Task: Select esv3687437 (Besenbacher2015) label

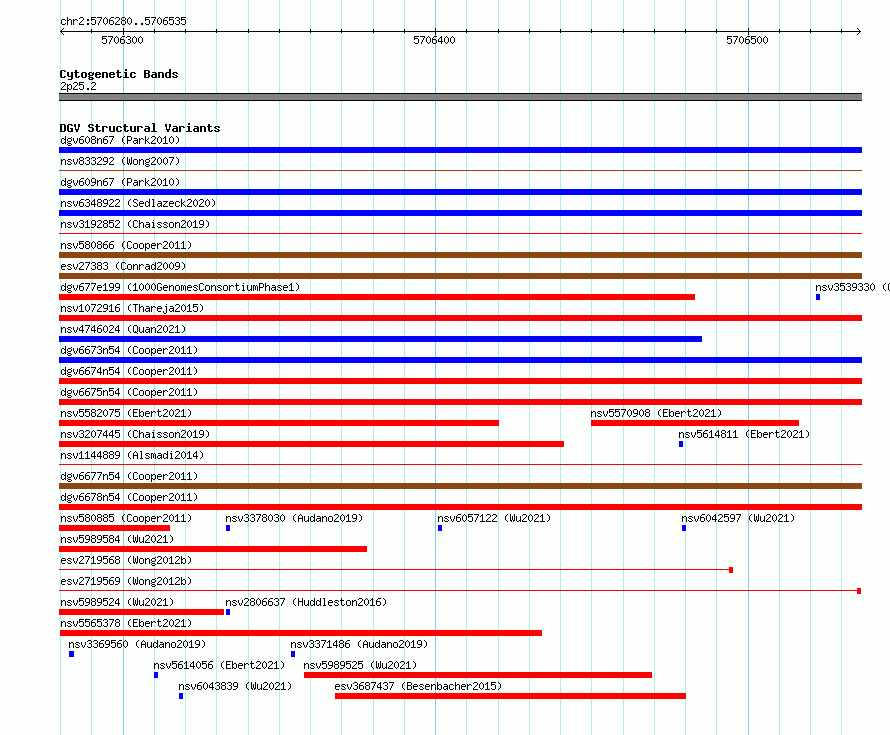Action: click(x=418, y=686)
